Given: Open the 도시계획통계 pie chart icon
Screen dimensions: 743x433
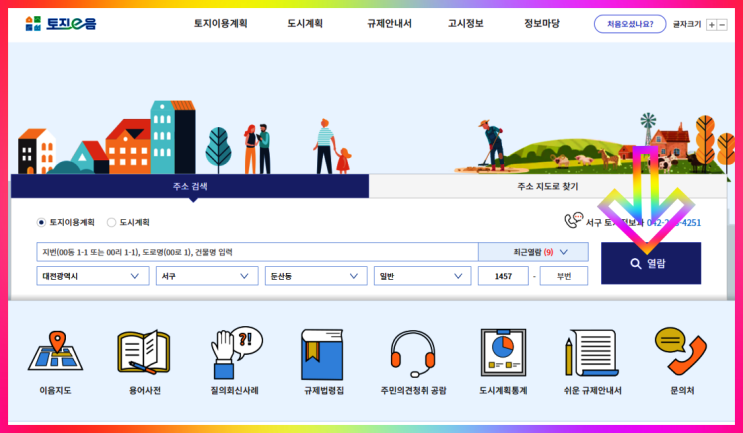Looking at the screenshot, I should 503,353.
